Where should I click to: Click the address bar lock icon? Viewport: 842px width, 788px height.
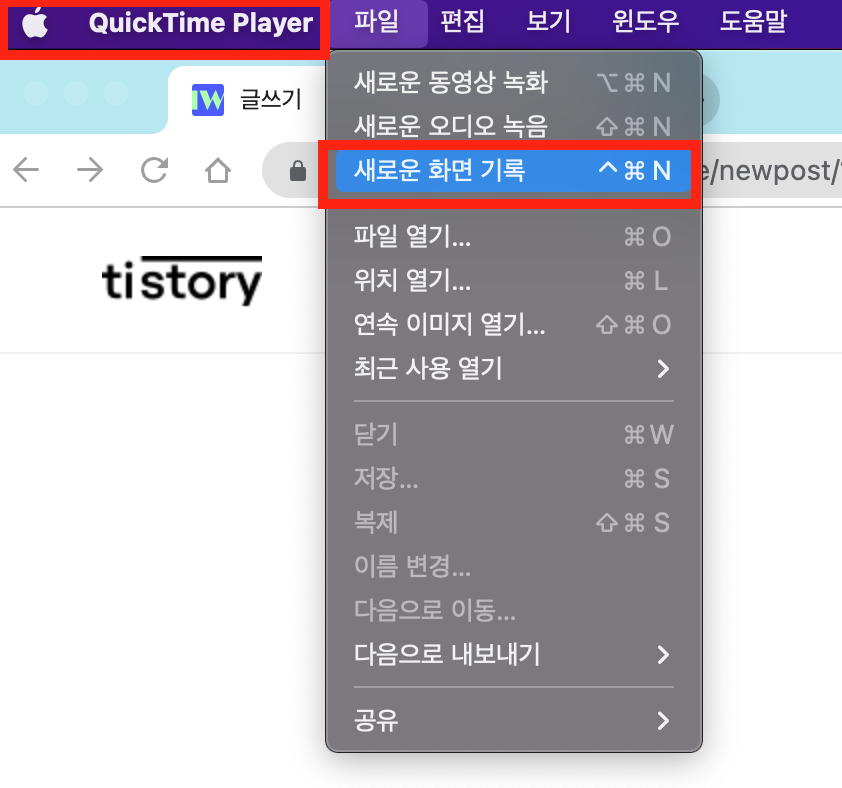coord(297,171)
